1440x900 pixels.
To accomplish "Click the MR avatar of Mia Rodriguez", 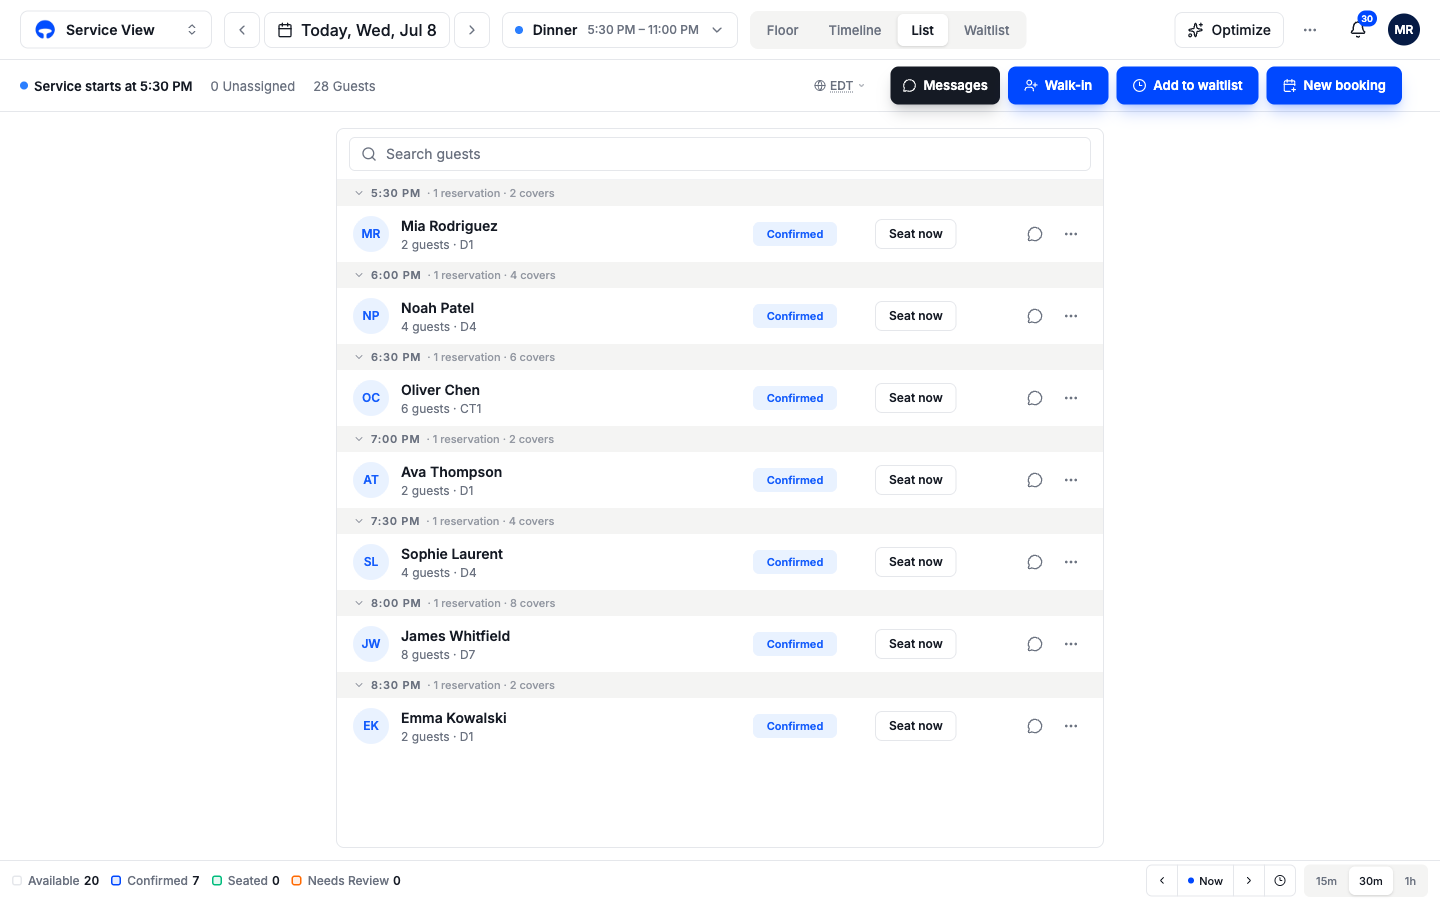I will click(371, 234).
